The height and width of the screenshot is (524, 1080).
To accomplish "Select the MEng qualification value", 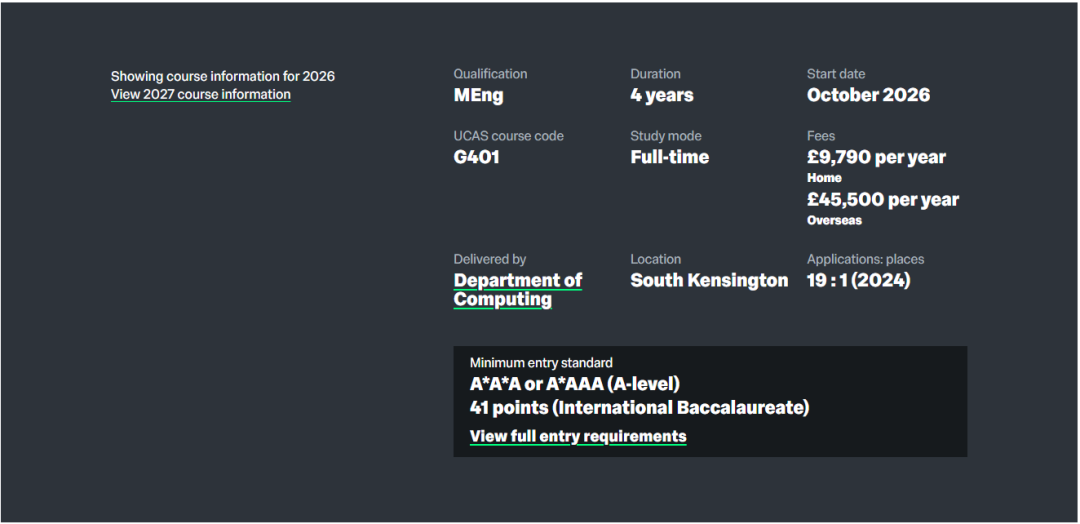I will point(478,96).
